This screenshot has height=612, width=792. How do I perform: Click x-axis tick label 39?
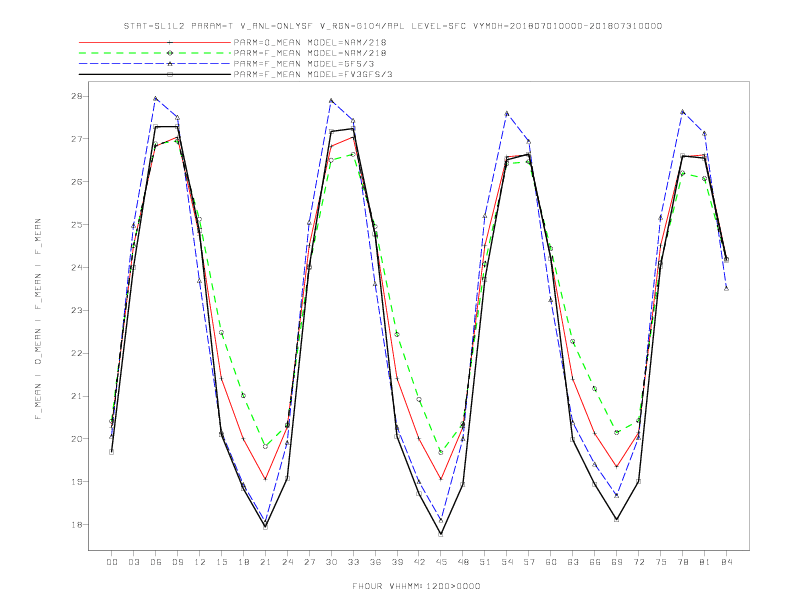(397, 562)
